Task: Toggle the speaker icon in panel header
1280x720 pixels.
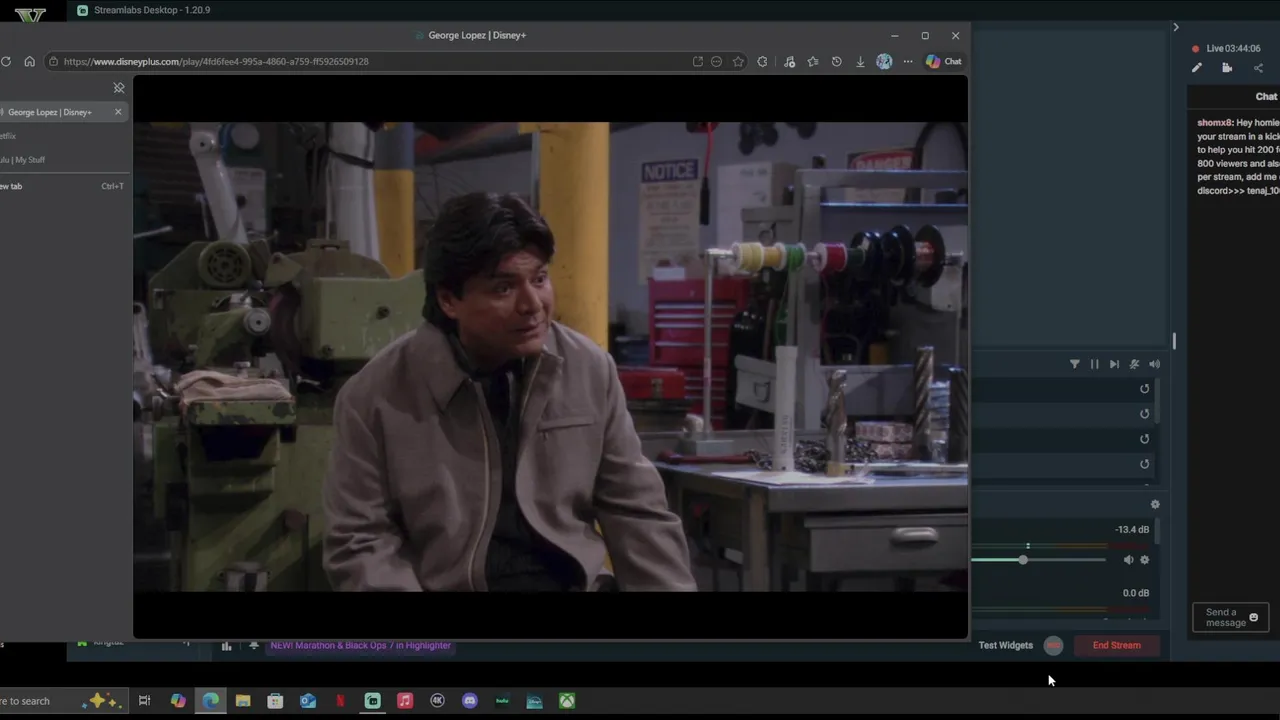Action: click(x=1154, y=364)
